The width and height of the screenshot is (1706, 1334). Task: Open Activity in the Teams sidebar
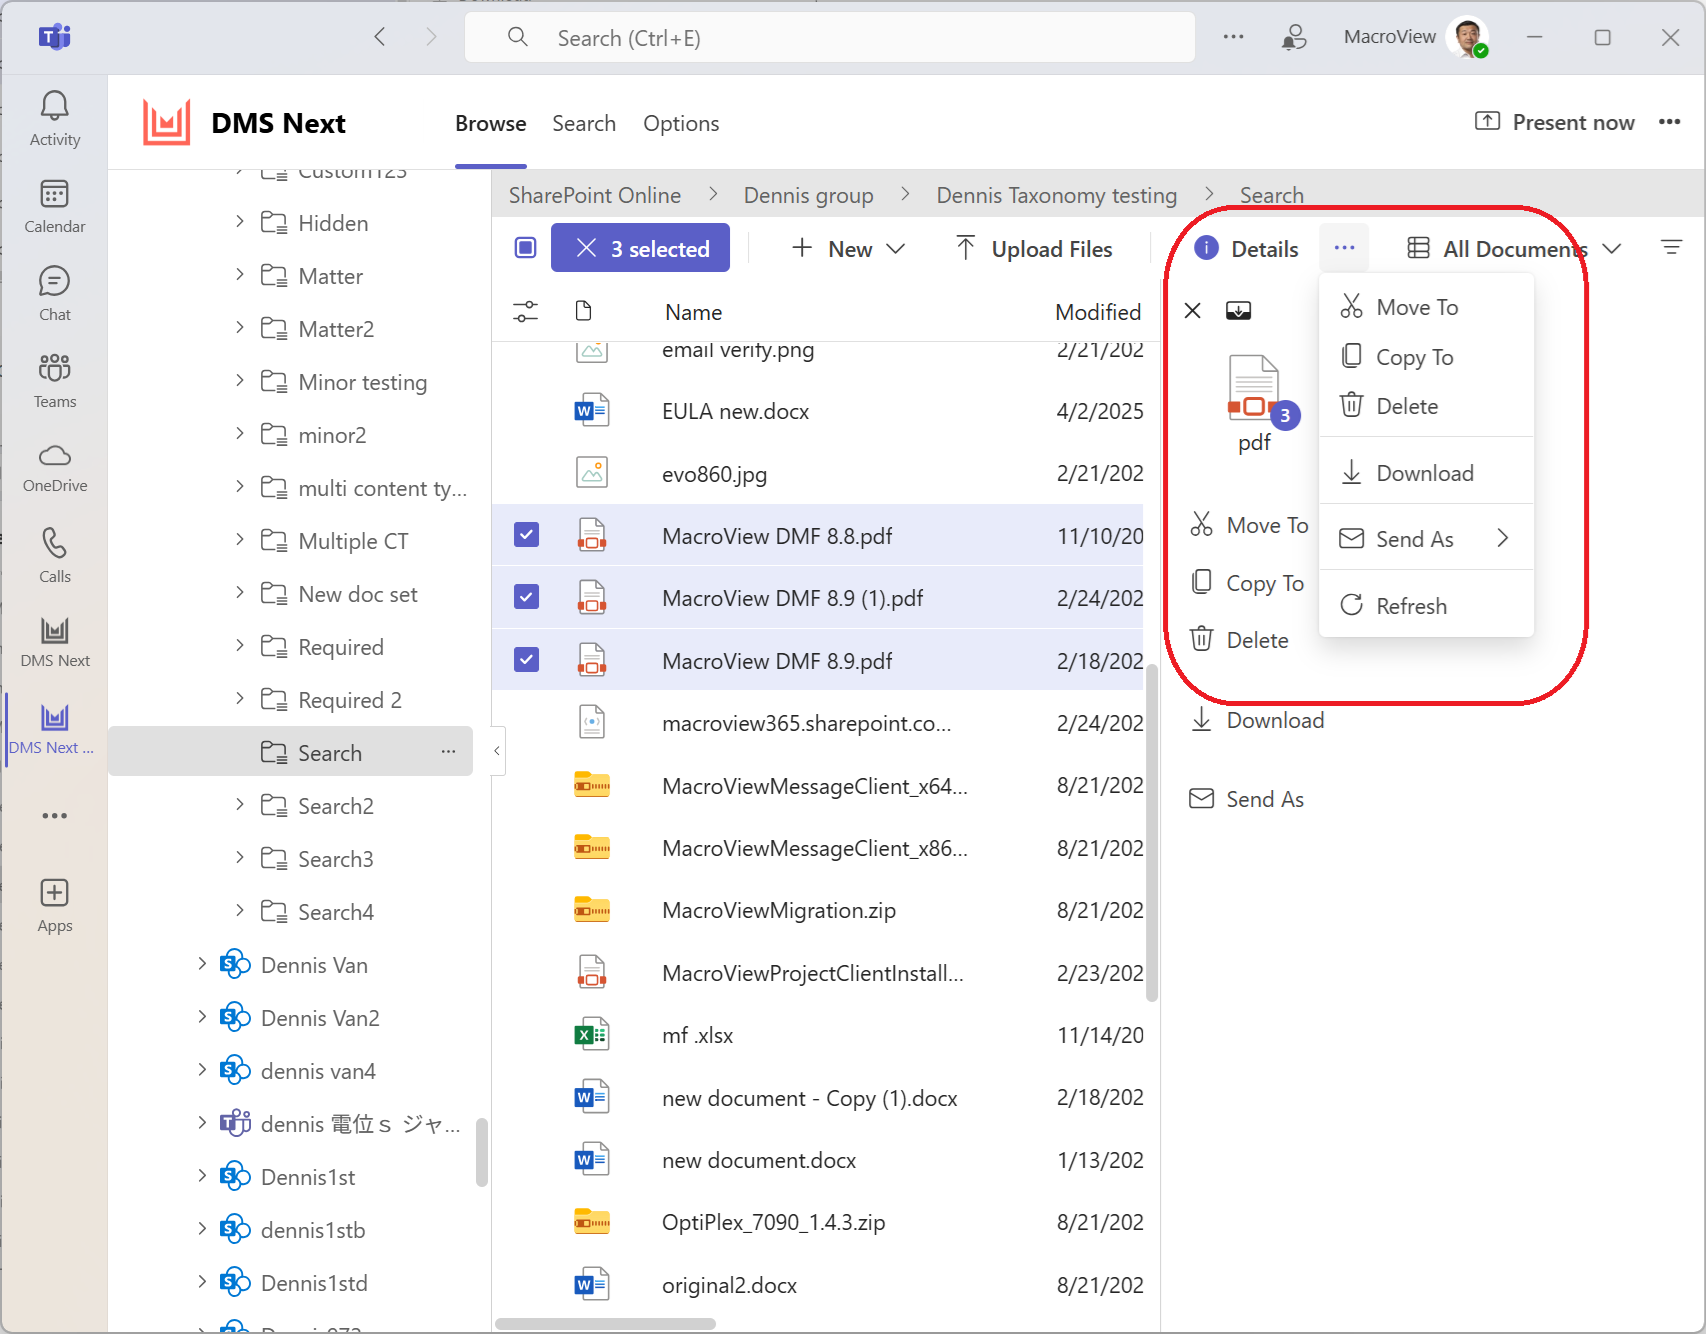click(54, 119)
